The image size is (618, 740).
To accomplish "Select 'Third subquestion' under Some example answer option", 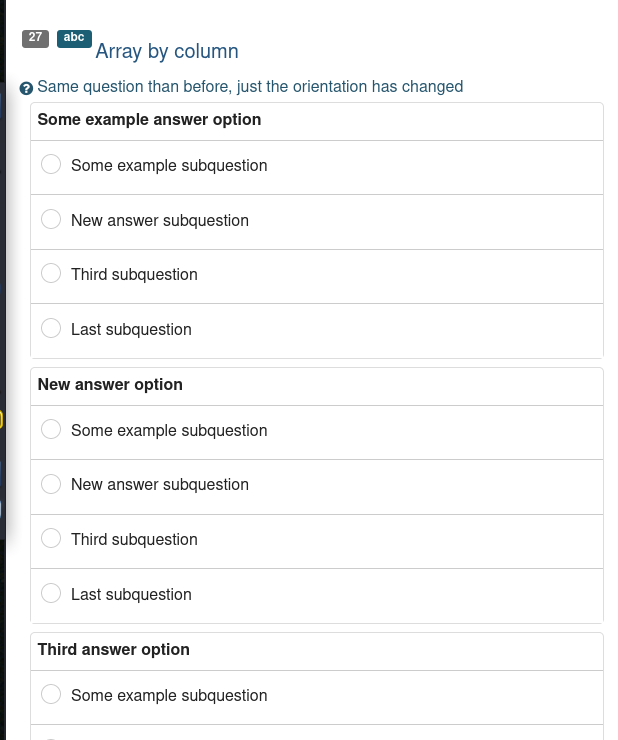I will pos(51,274).
